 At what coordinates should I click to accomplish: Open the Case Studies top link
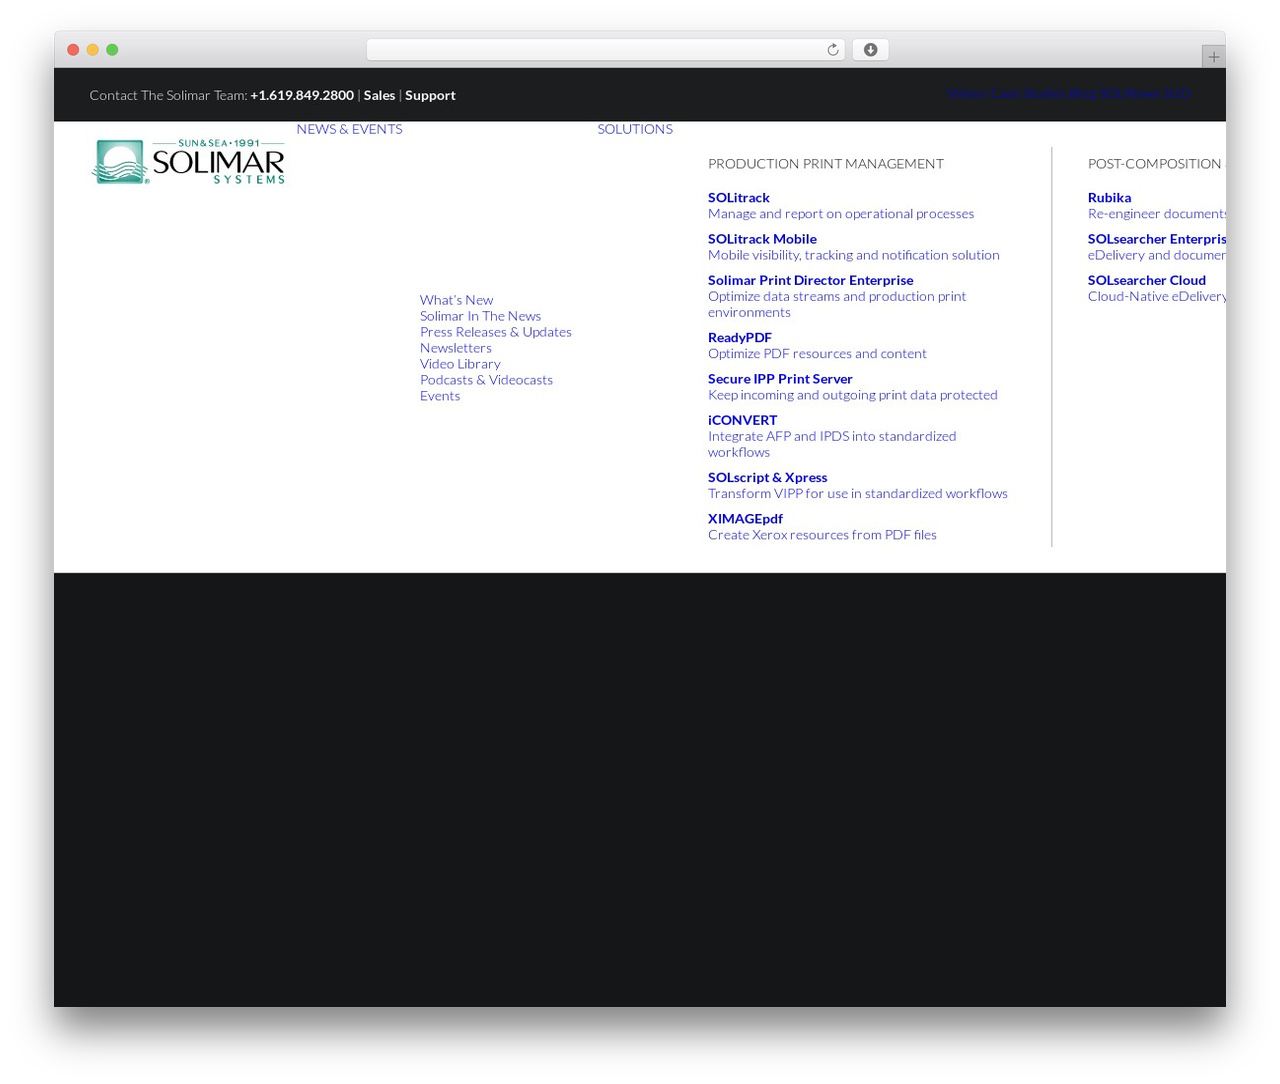click(x=1027, y=94)
